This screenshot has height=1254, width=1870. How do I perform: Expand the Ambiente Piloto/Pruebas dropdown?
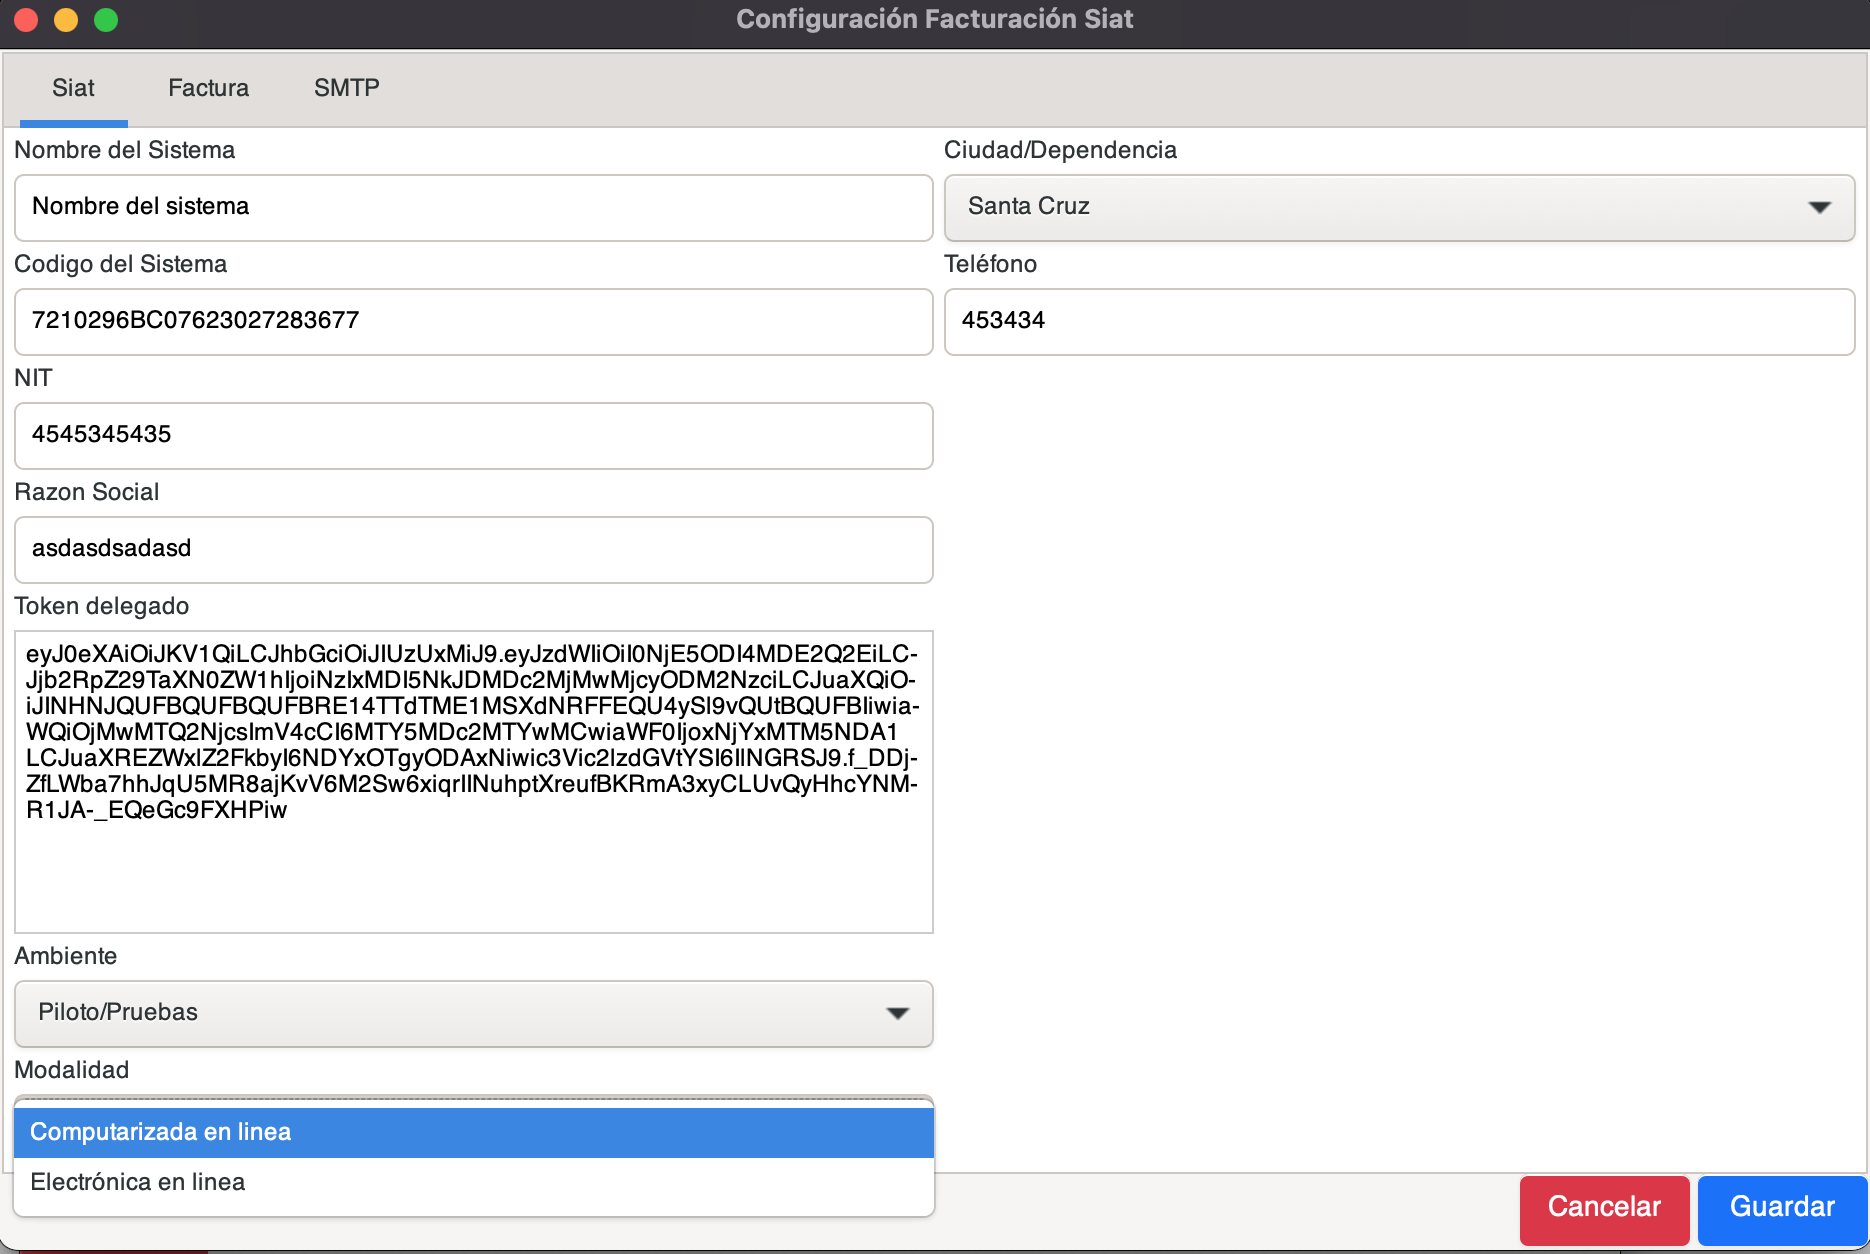point(473,1013)
